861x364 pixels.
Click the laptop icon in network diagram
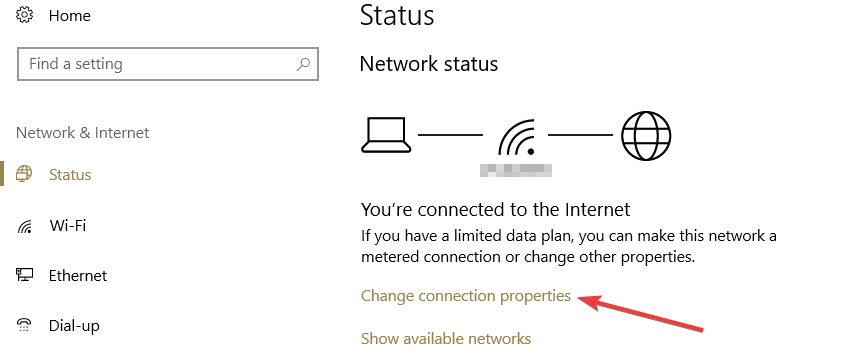click(386, 135)
